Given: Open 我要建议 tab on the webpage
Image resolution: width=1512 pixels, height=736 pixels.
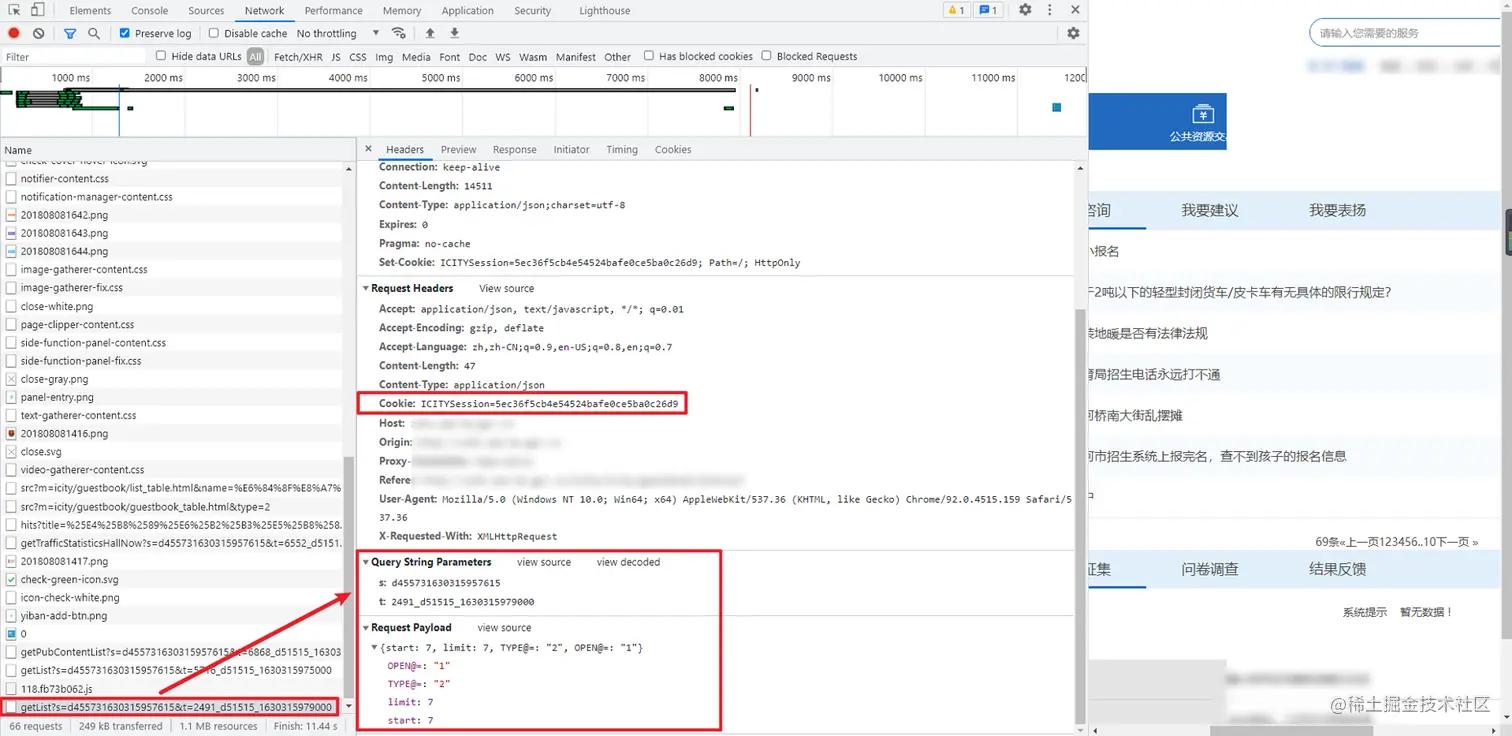Looking at the screenshot, I should pos(1210,210).
